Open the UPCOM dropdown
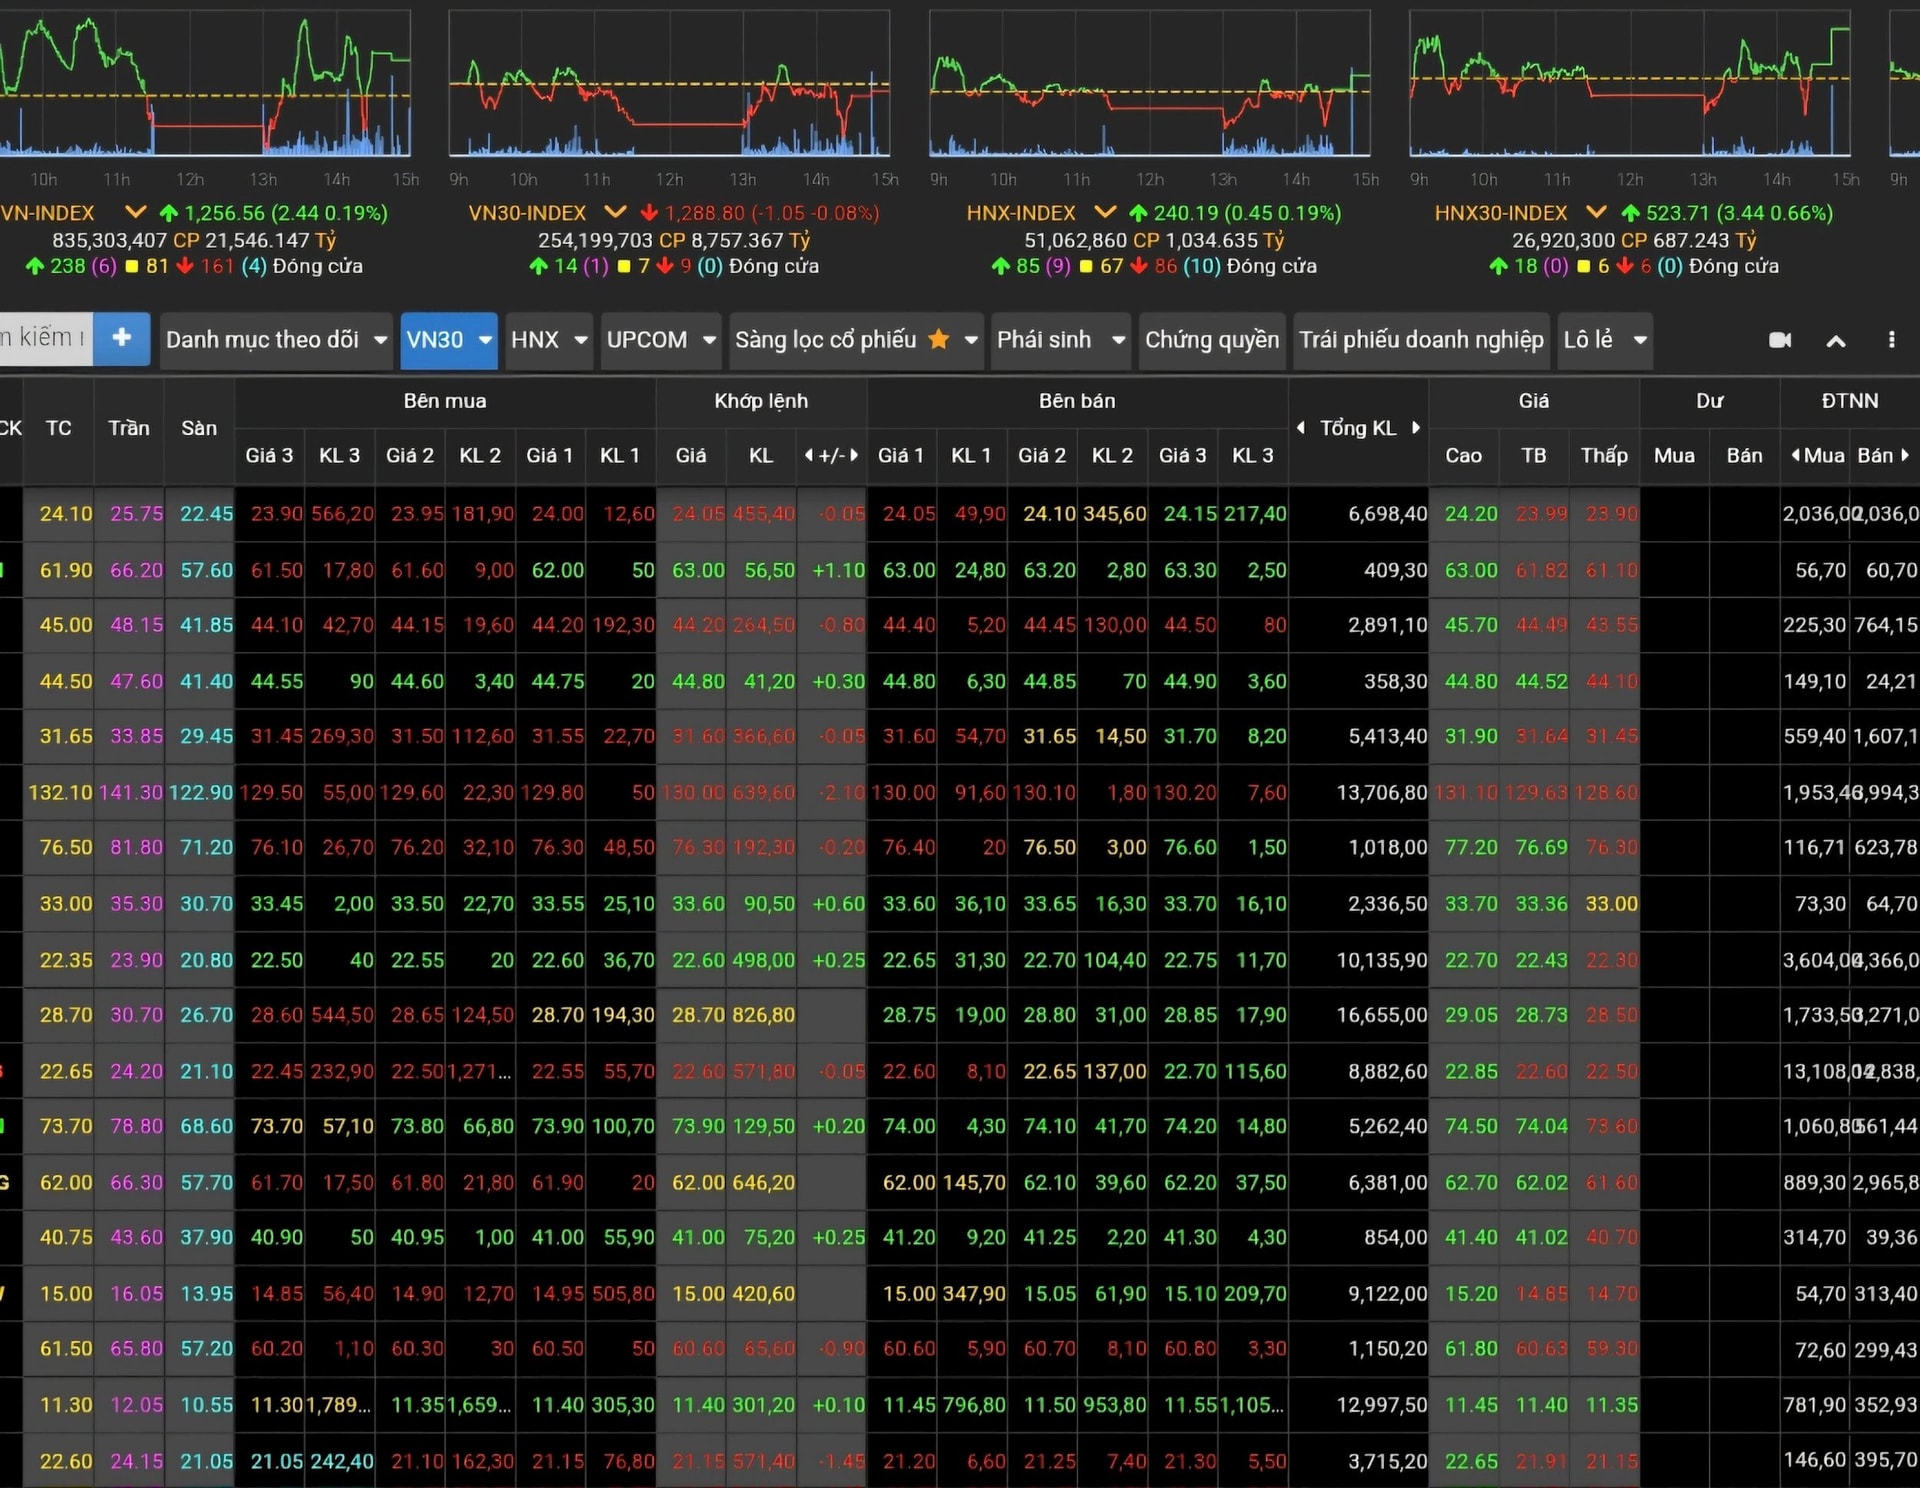The width and height of the screenshot is (1920, 1488). pyautogui.click(x=661, y=340)
